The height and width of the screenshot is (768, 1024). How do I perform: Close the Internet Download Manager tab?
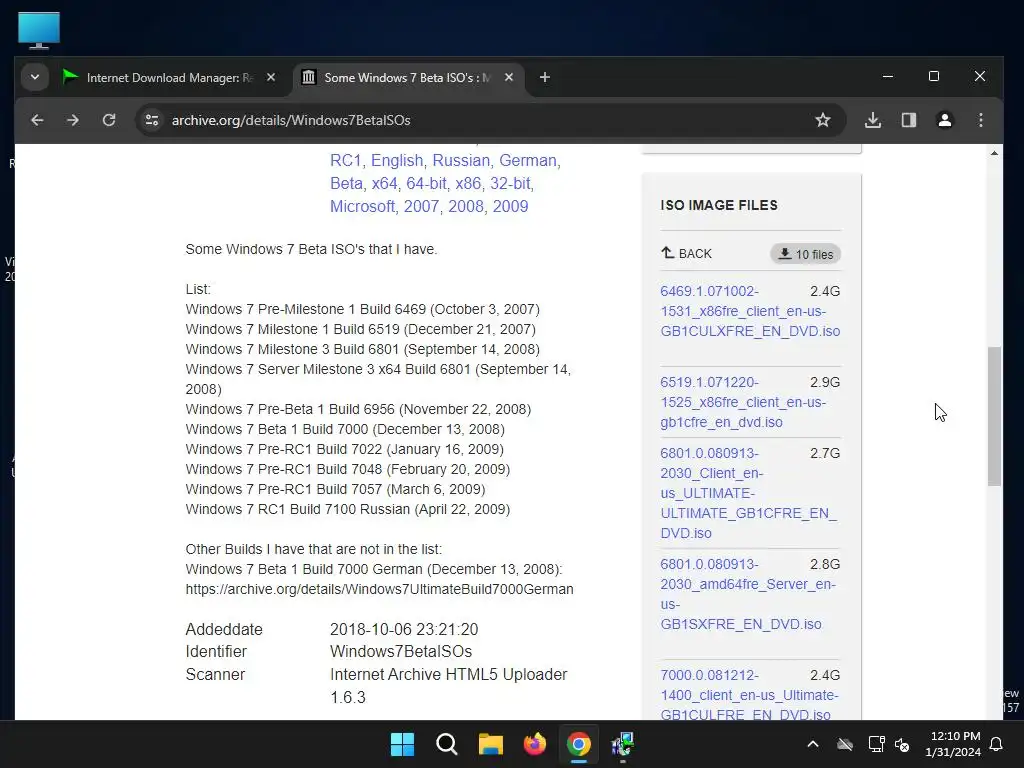tap(271, 77)
